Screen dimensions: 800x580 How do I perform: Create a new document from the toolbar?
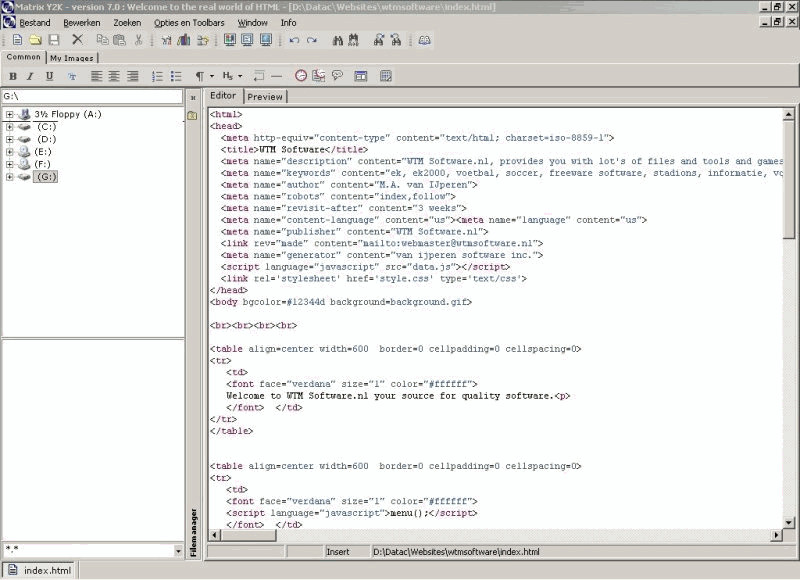coord(17,40)
